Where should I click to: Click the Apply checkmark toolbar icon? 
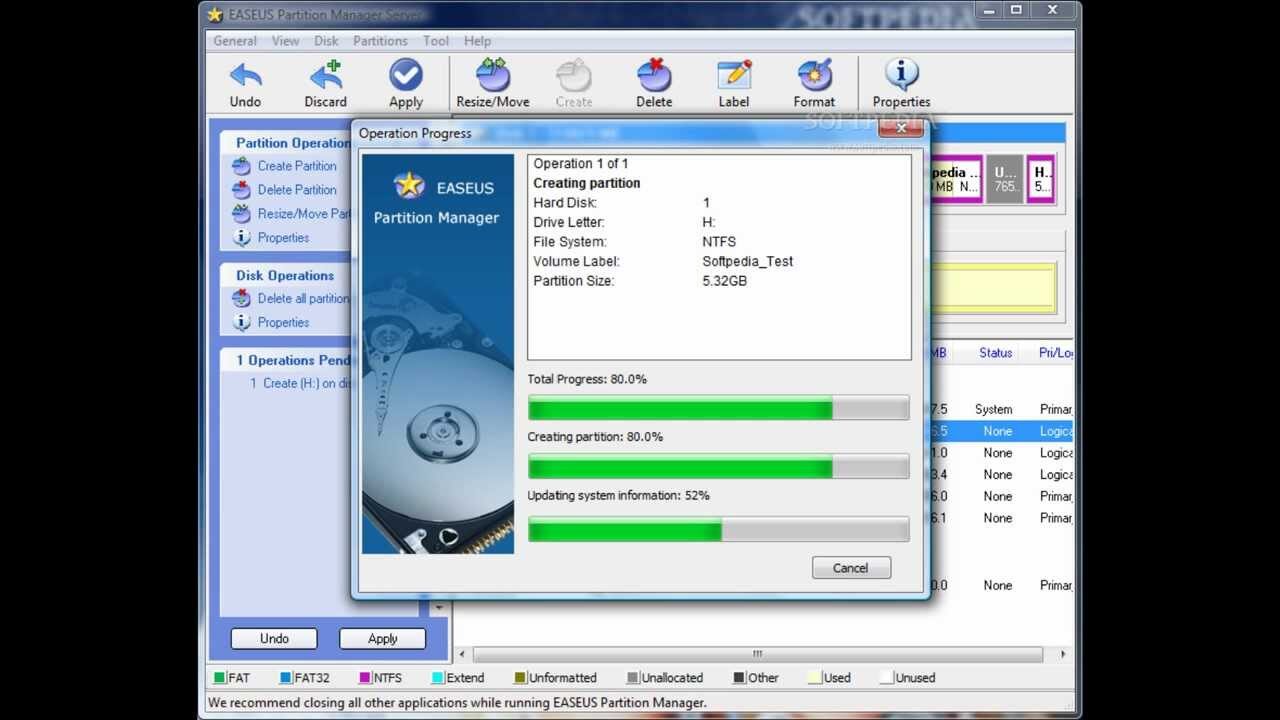point(406,75)
